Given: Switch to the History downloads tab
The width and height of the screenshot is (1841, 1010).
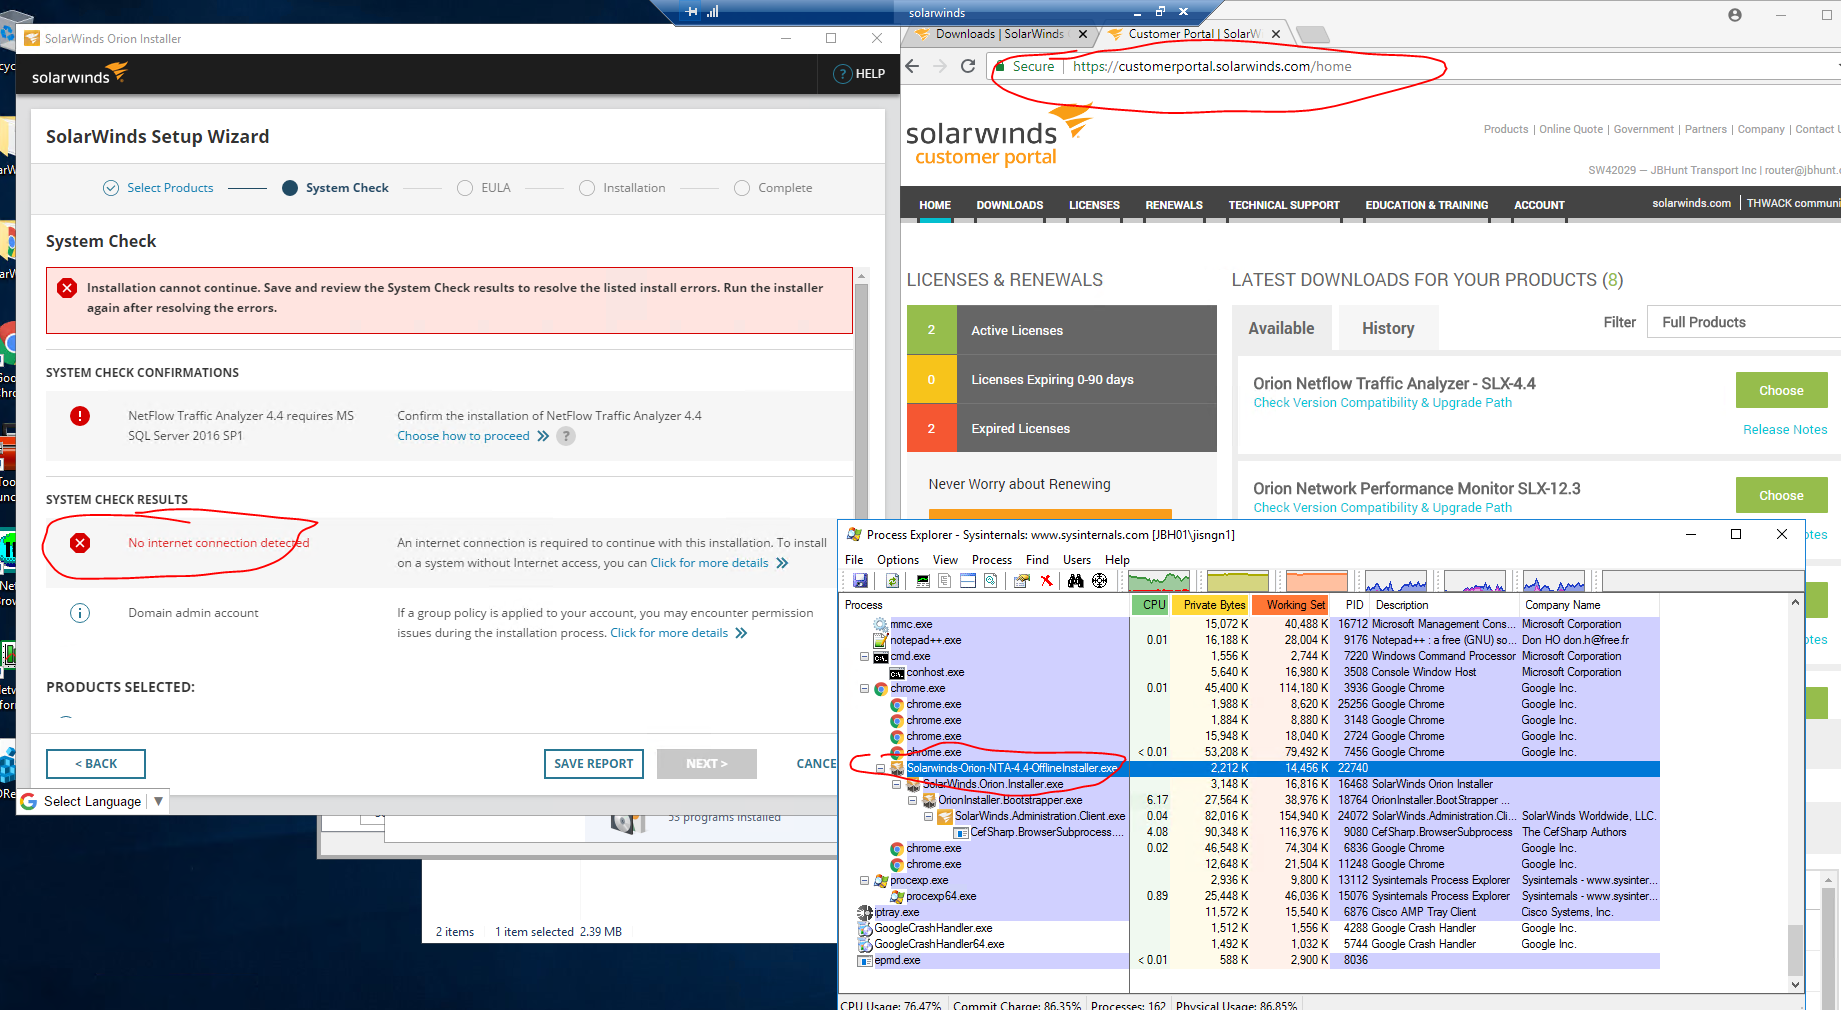Looking at the screenshot, I should point(1388,328).
